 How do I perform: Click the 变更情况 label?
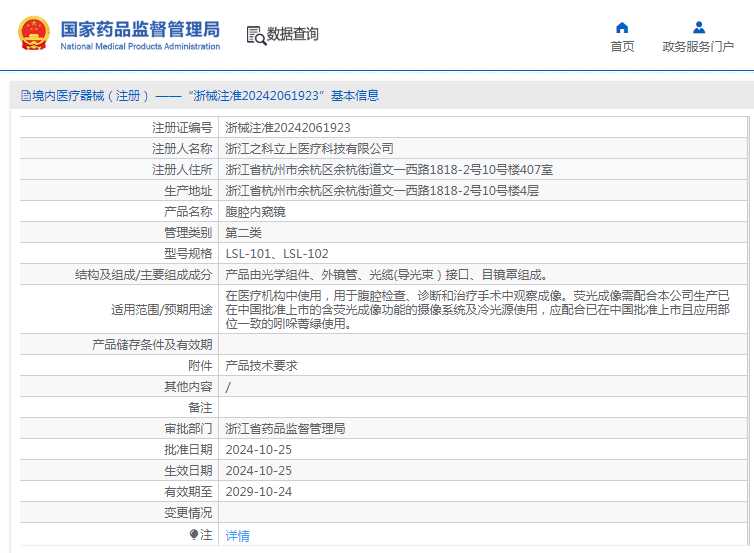coord(188,513)
